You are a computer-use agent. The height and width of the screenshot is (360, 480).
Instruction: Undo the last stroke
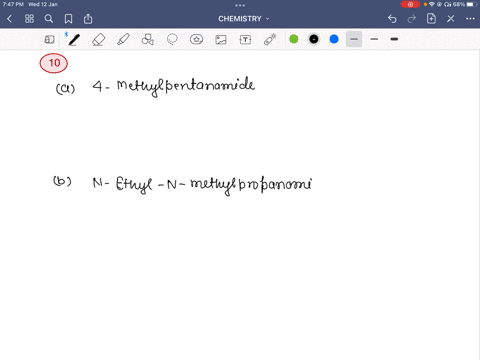pyautogui.click(x=392, y=19)
